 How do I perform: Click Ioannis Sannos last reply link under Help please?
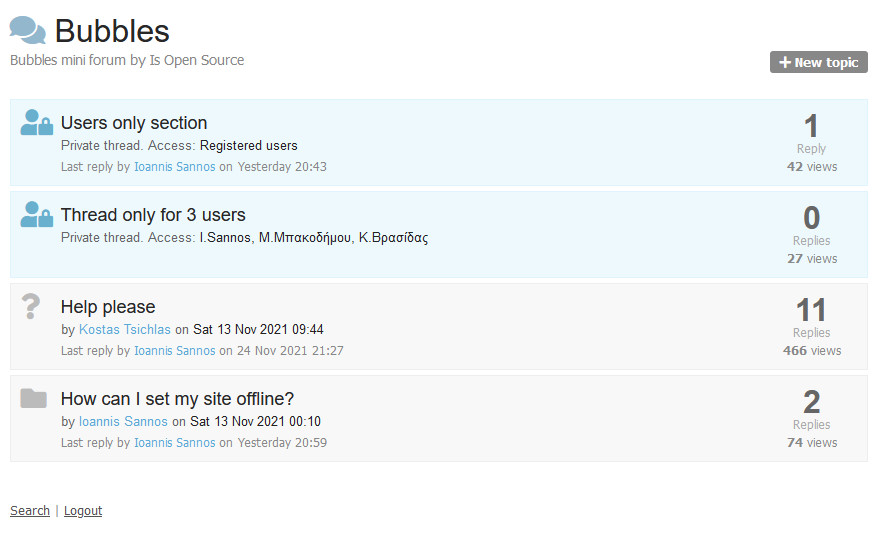coord(175,351)
